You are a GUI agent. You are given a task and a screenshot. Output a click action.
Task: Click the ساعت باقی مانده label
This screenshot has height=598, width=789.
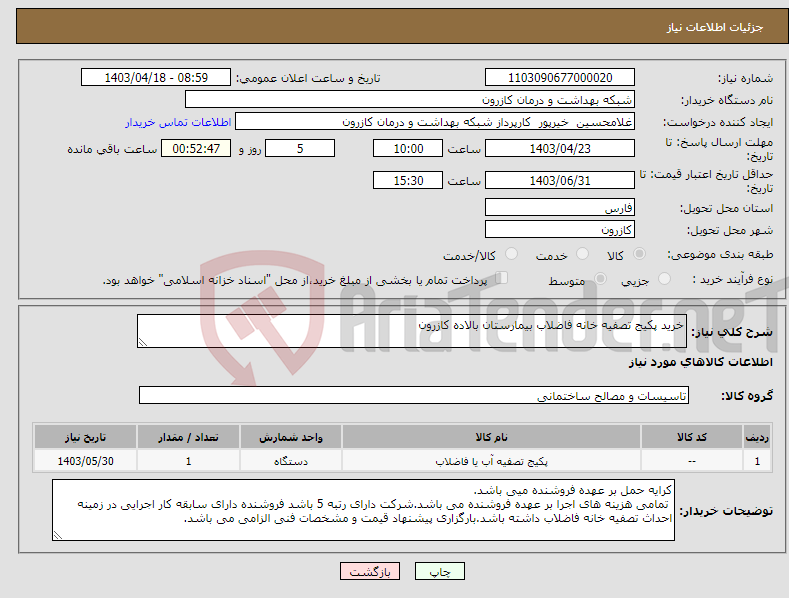point(112,150)
